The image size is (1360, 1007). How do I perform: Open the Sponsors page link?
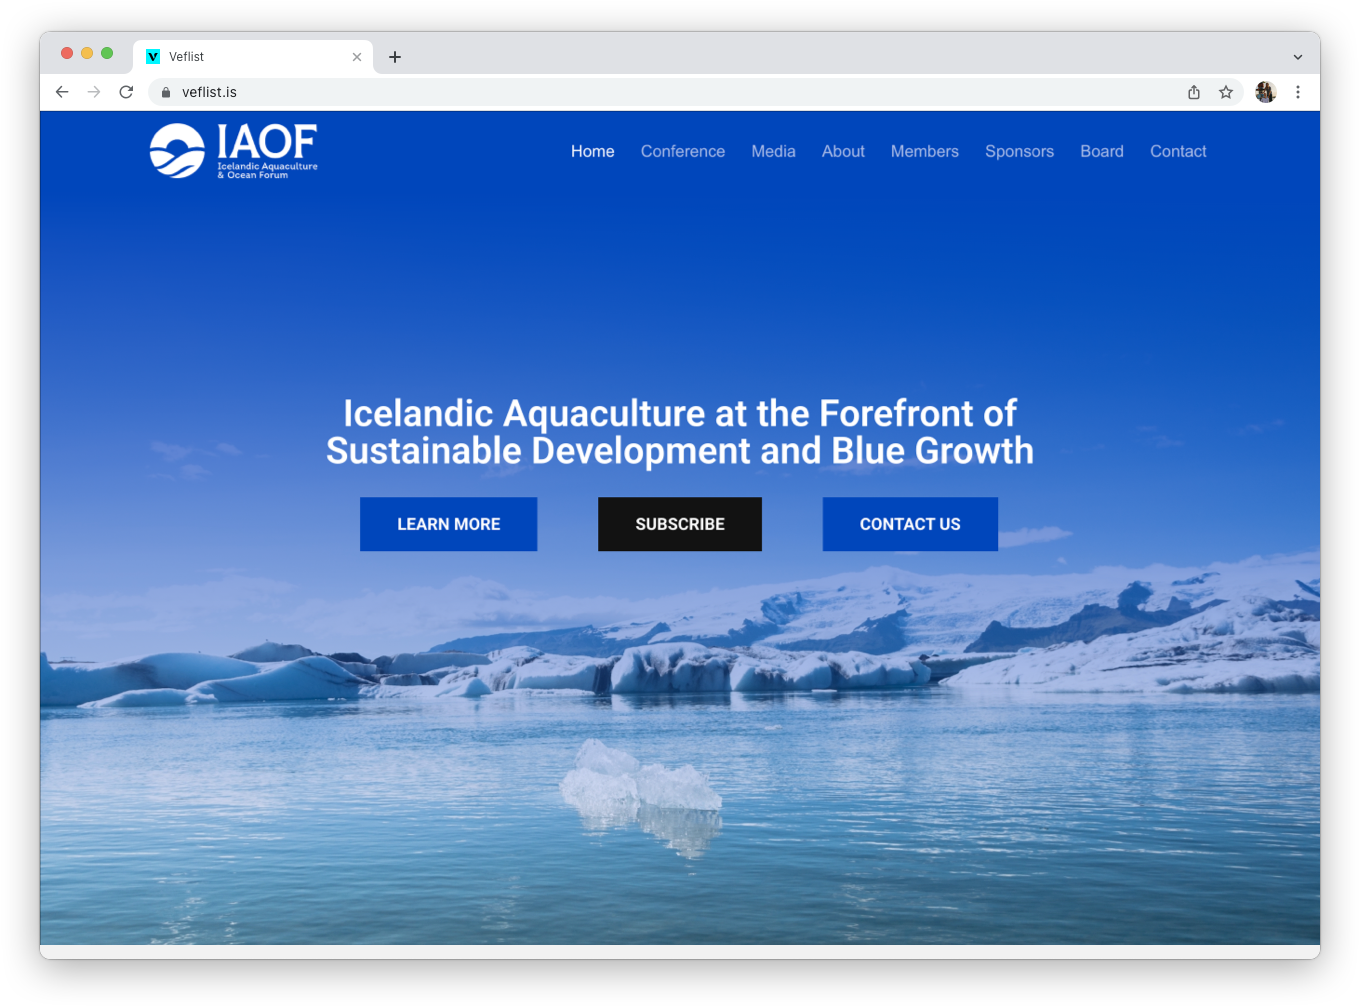[1019, 151]
